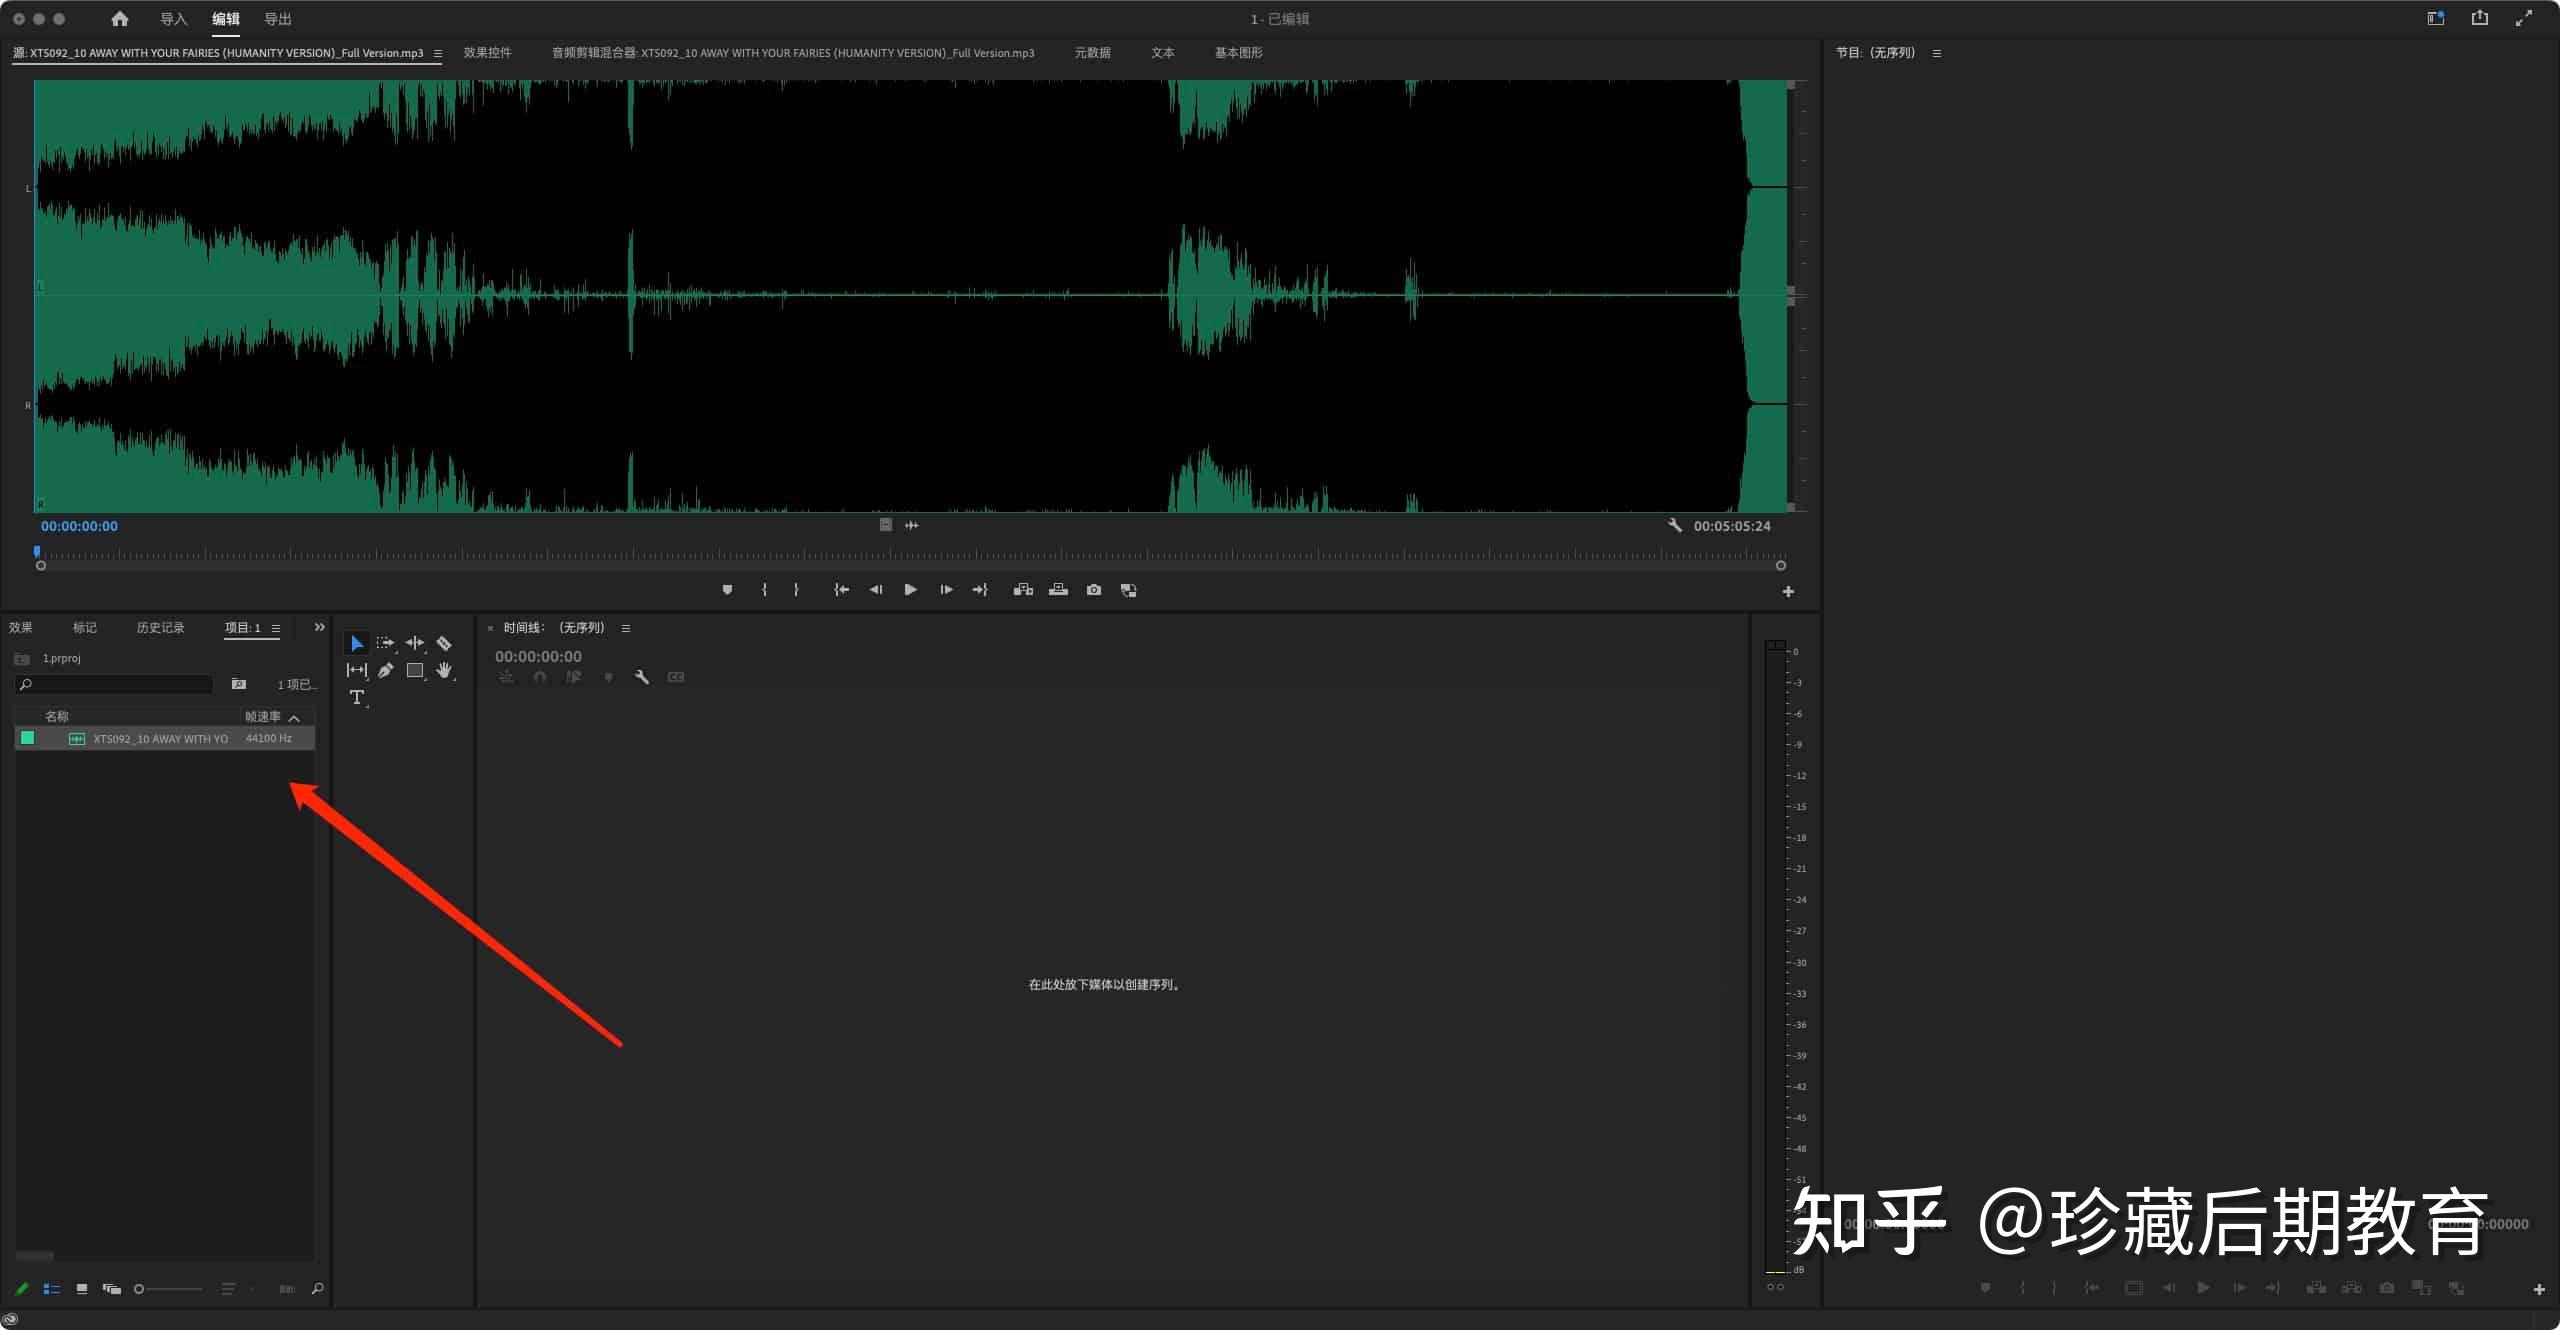Expand hidden panel tabs with double chevron
This screenshot has width=2560, height=1330.
pyautogui.click(x=319, y=627)
